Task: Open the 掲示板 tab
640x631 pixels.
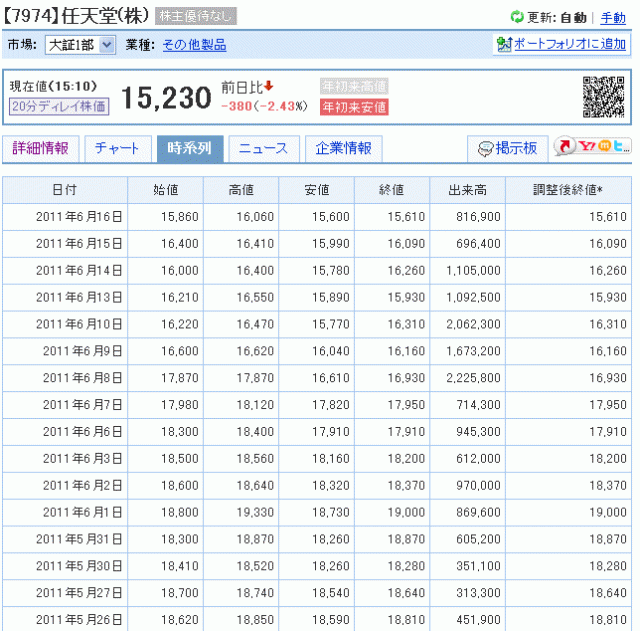Action: (x=508, y=149)
